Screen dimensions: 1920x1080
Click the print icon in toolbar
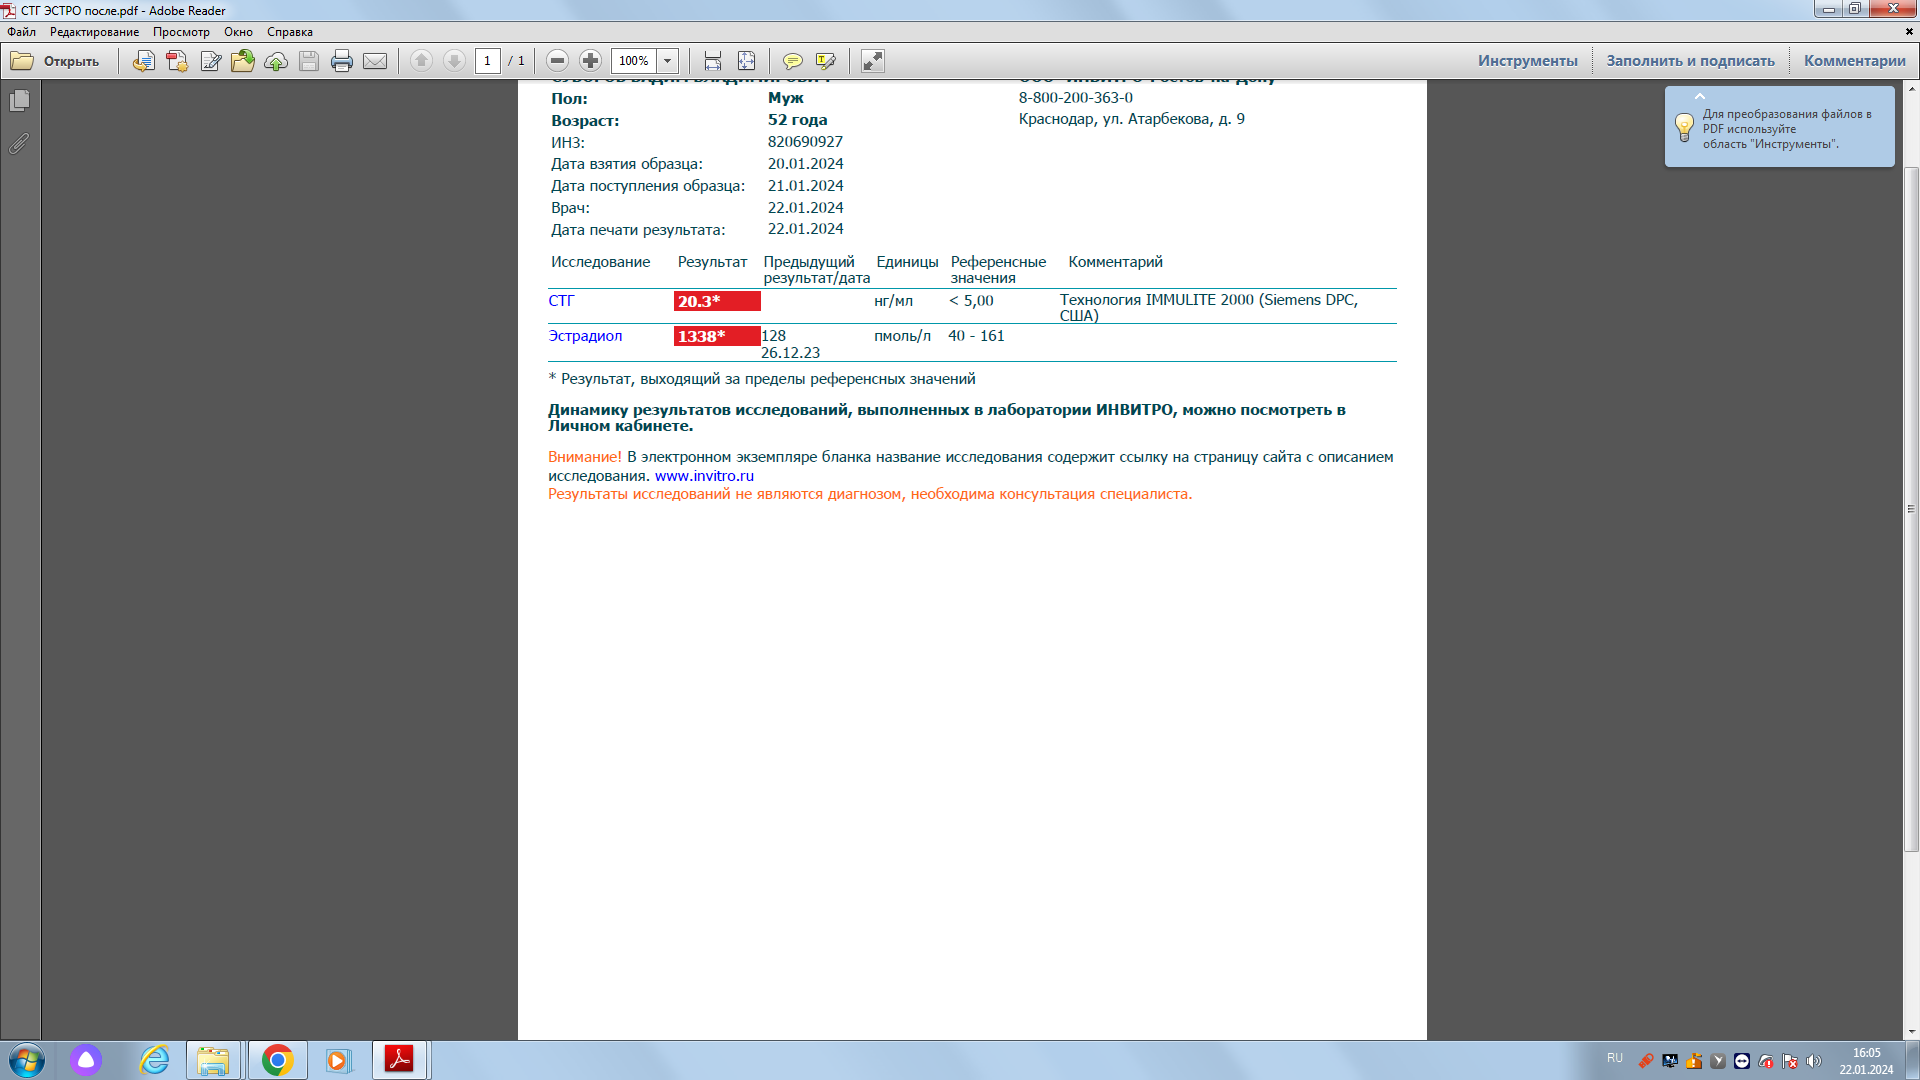(x=342, y=61)
